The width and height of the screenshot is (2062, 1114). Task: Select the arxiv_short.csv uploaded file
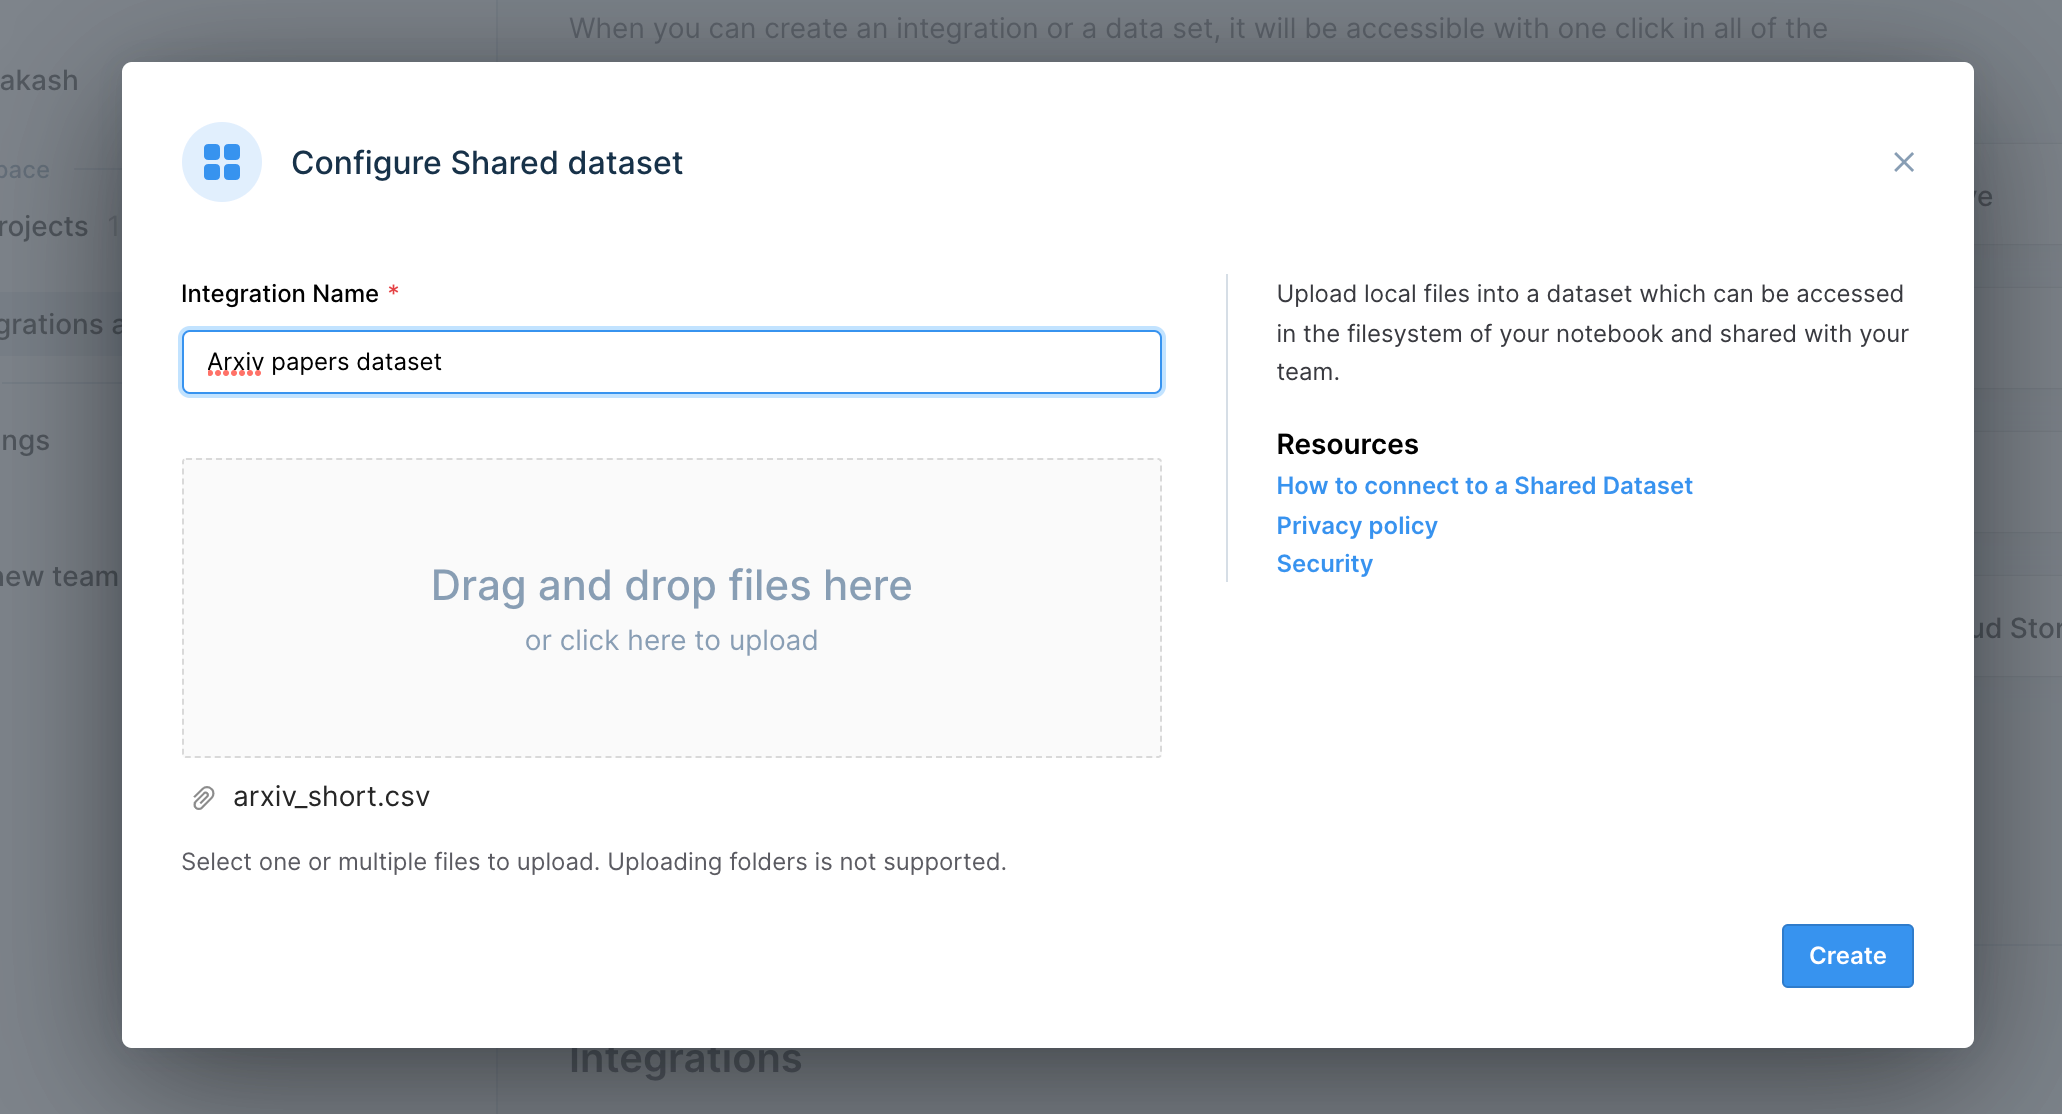coord(331,797)
